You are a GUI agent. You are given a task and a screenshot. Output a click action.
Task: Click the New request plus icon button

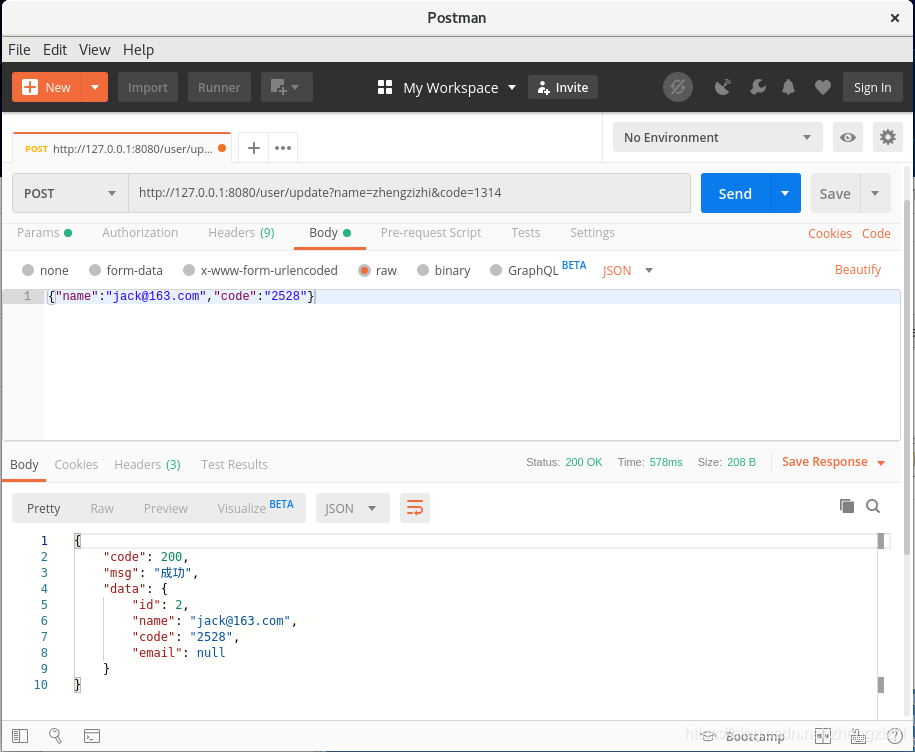click(x=47, y=88)
